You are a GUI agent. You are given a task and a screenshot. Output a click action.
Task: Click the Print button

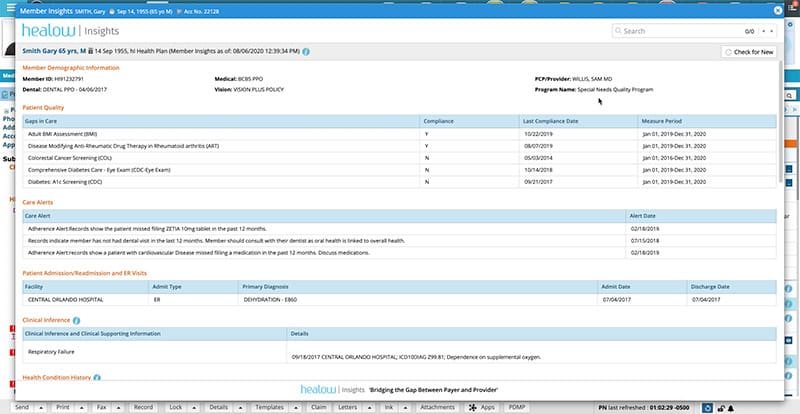[x=63, y=407]
